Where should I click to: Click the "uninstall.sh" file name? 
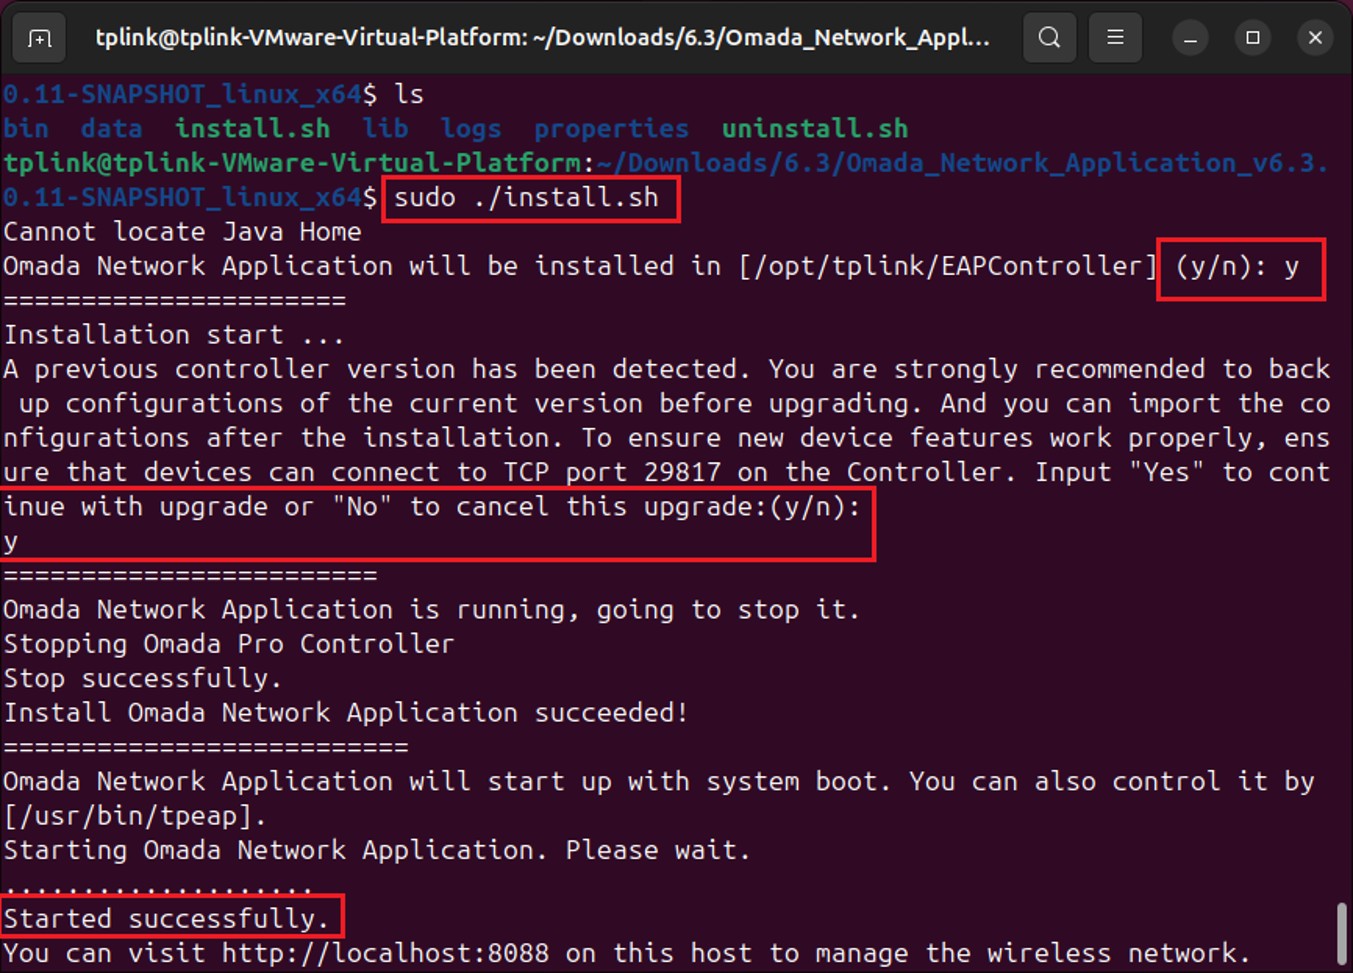click(x=815, y=129)
